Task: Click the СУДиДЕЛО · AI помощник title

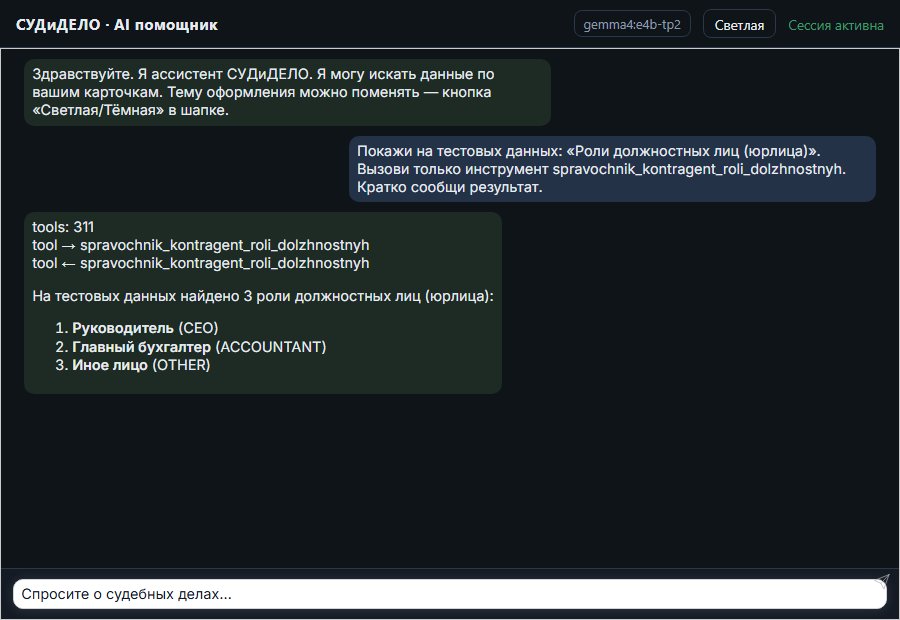Action: click(117, 25)
